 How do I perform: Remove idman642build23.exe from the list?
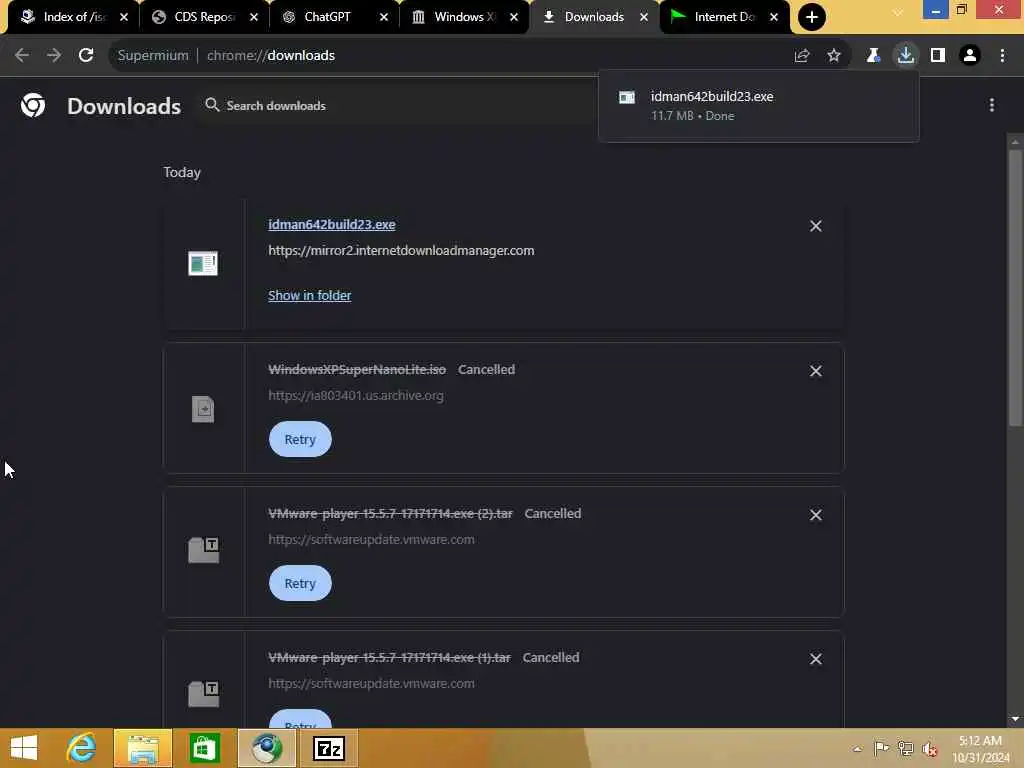tap(816, 226)
